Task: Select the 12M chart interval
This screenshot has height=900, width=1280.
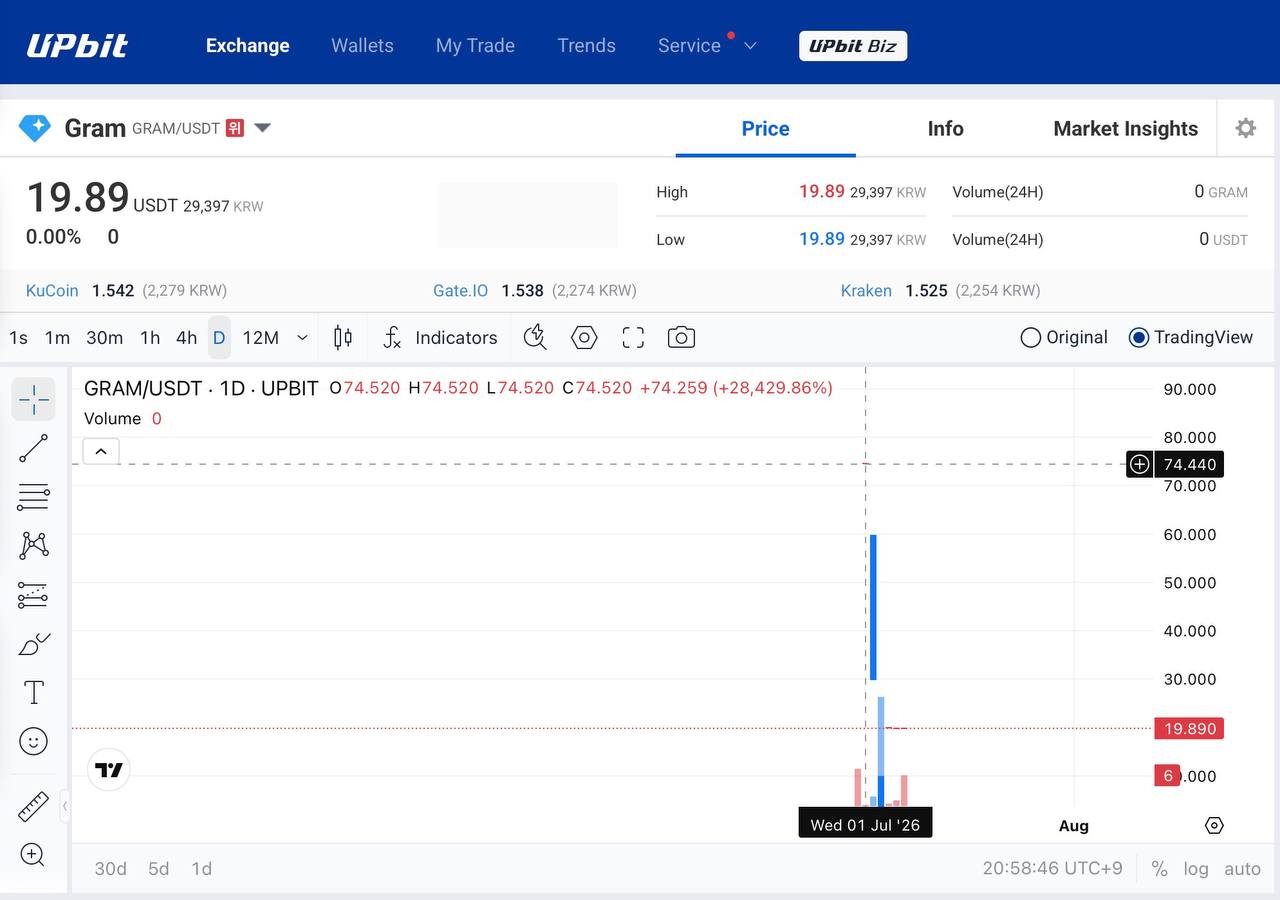Action: click(260, 338)
